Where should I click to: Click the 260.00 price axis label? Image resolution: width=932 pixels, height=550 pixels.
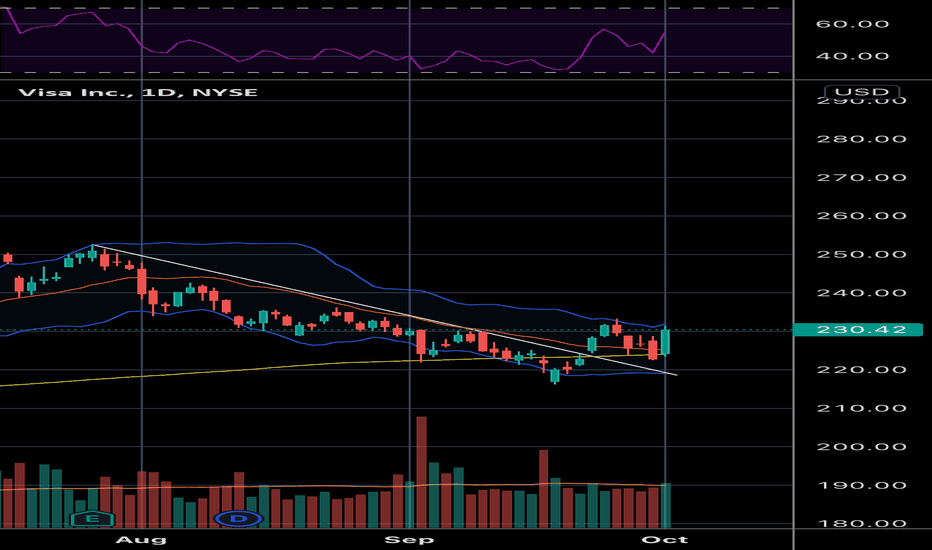pyautogui.click(x=861, y=216)
